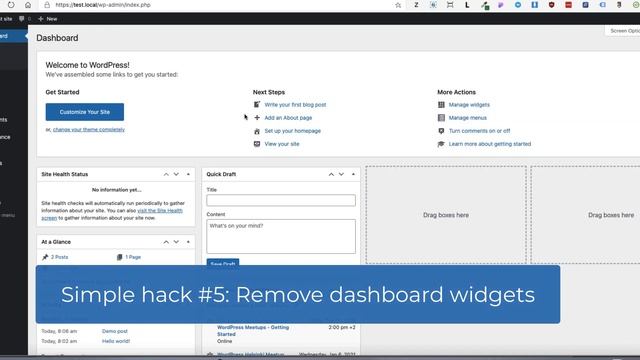
Task: Open Add an About page link
Action: (x=288, y=118)
